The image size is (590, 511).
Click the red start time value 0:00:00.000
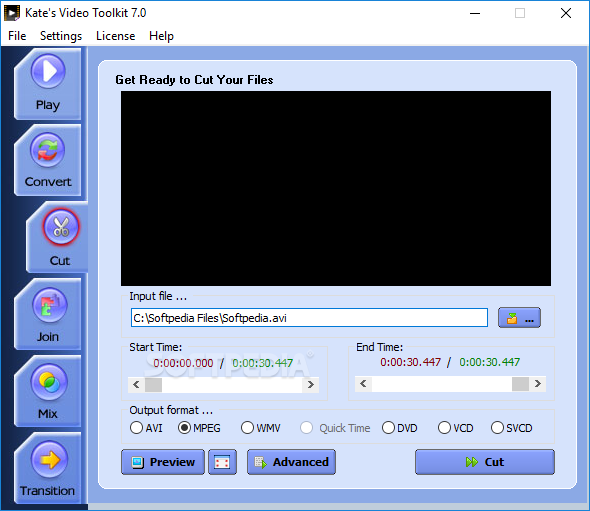point(183,363)
